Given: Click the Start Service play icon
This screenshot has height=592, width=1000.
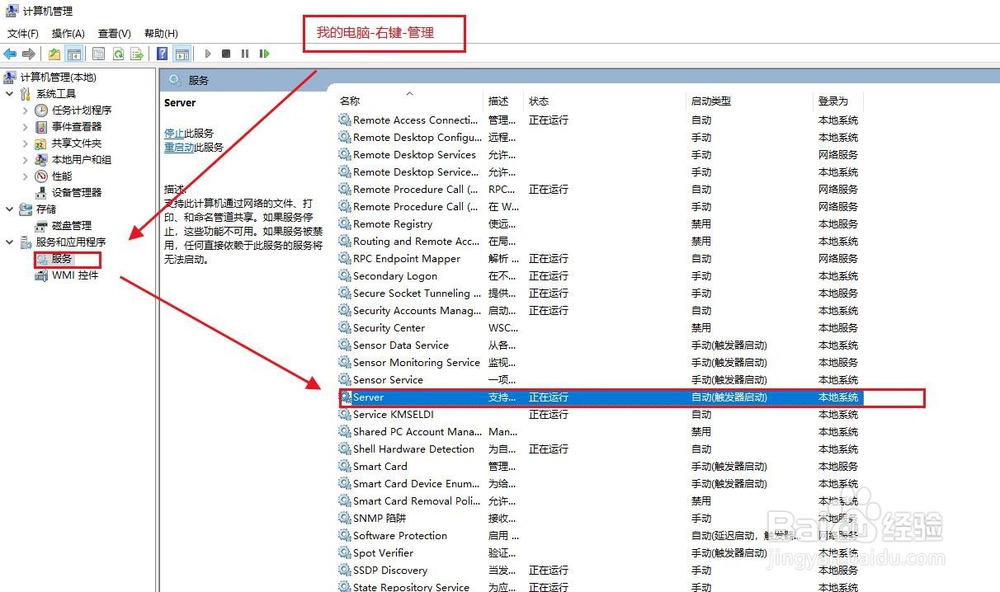Looking at the screenshot, I should coord(208,53).
